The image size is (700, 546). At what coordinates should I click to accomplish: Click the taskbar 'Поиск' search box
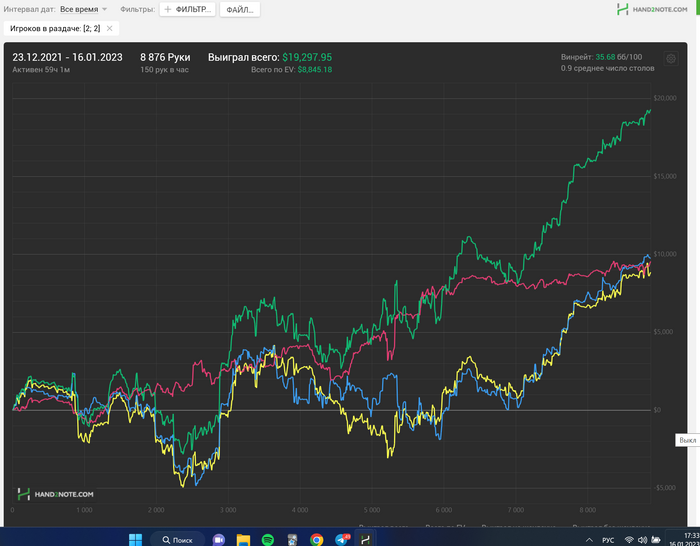coord(177,540)
